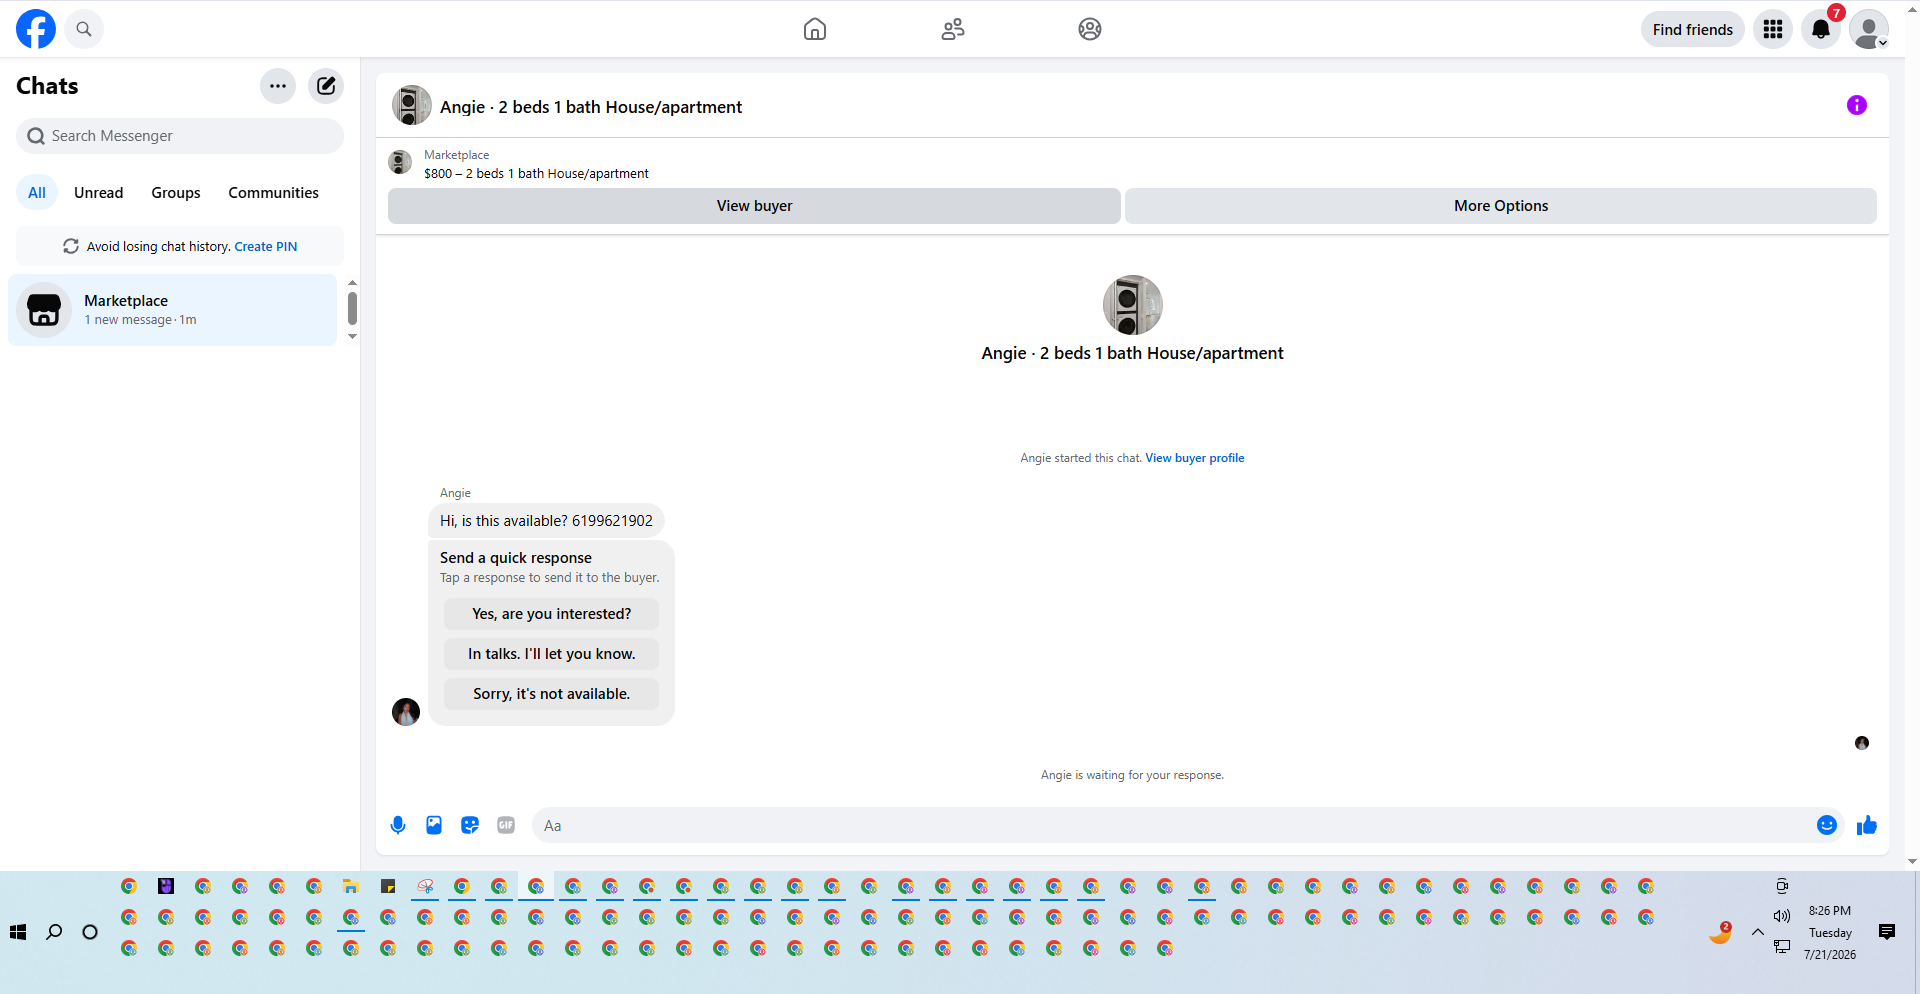The height and width of the screenshot is (994, 1920).
Task: Start a new message with the compose icon
Action: (326, 86)
